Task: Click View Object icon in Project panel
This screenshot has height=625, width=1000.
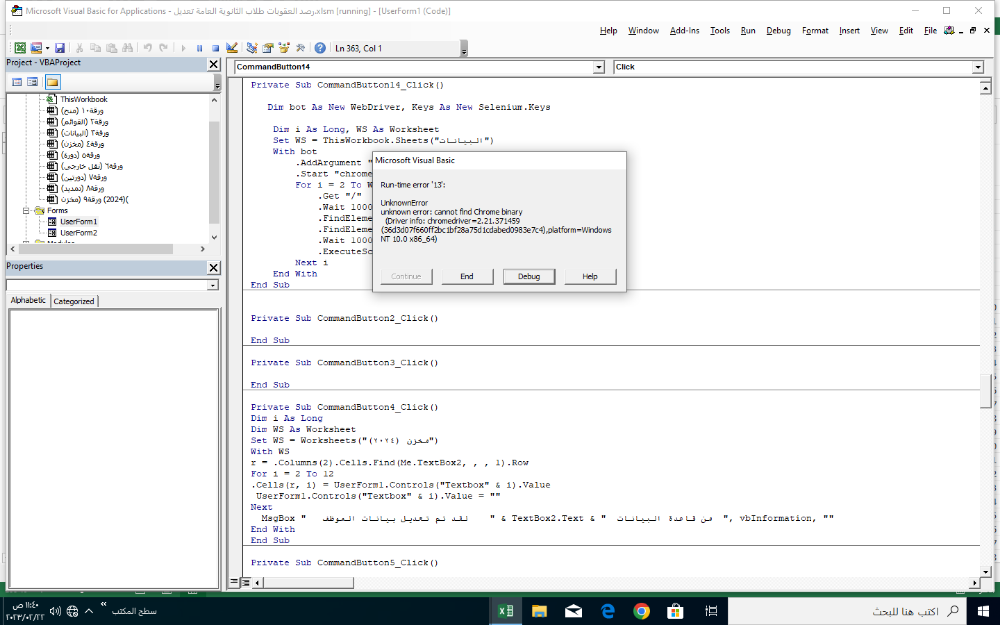Action: 33,82
